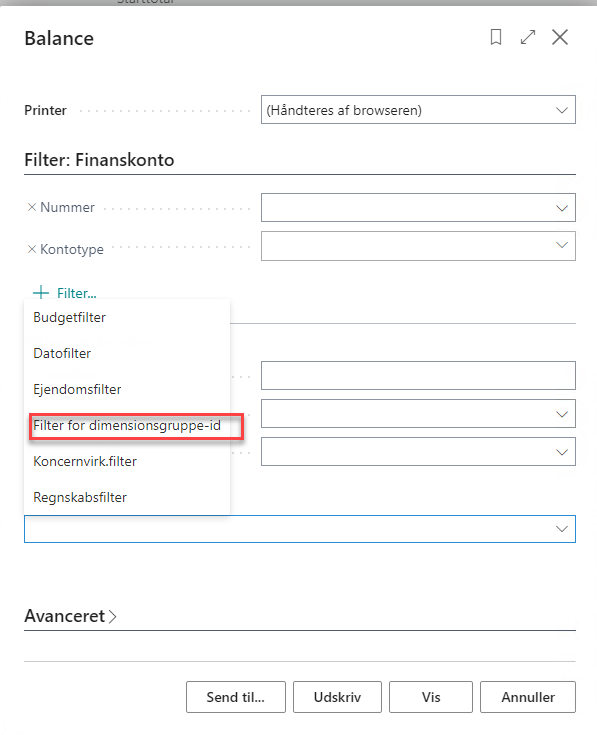Open the Printer dropdown
This screenshot has height=735, width=597.
(418, 110)
